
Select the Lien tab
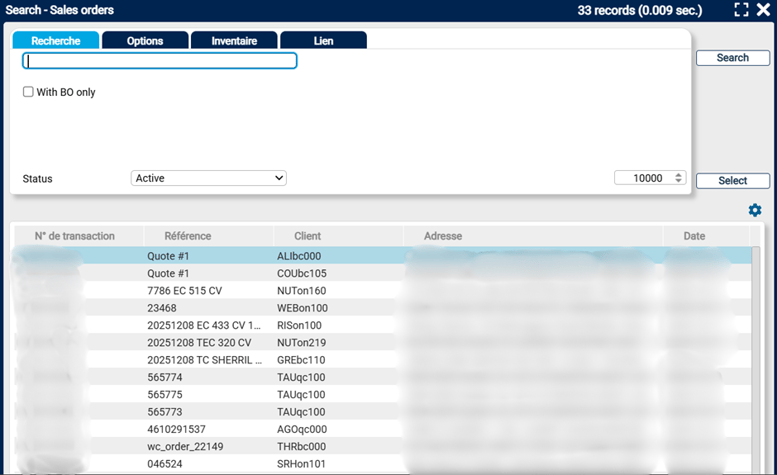pos(323,41)
